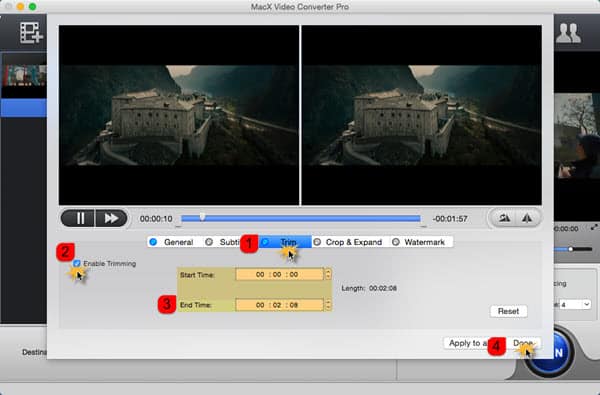Select the General tab
The width and height of the screenshot is (600, 395).
tap(171, 242)
